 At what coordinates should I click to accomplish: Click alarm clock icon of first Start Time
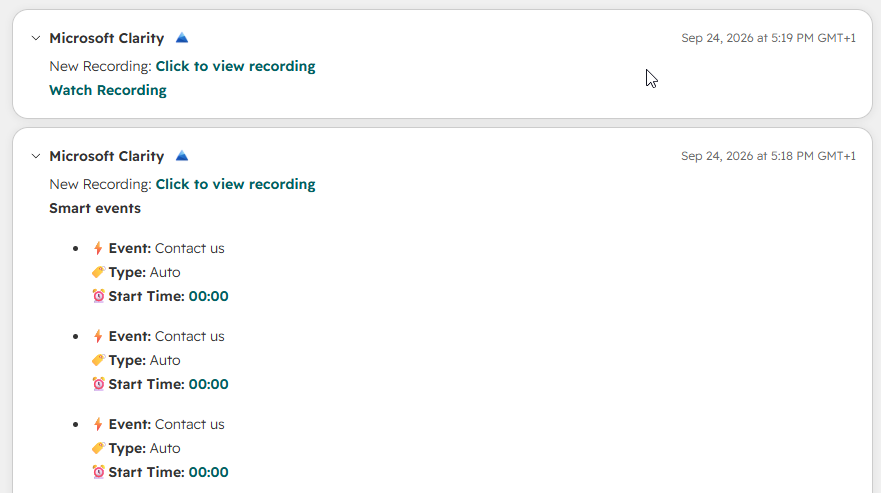pyautogui.click(x=98, y=296)
